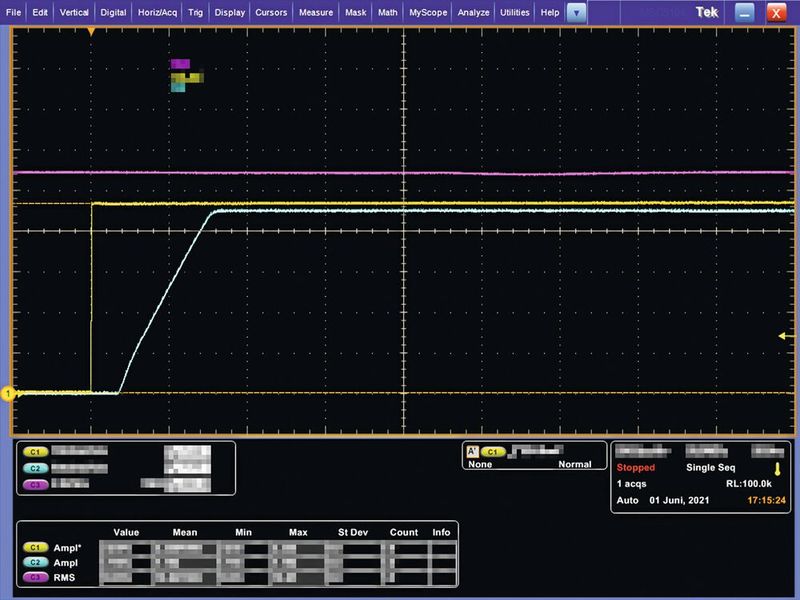Screen dimensions: 800x600
Task: Click the Single Seq acquisition label
Action: (708, 467)
